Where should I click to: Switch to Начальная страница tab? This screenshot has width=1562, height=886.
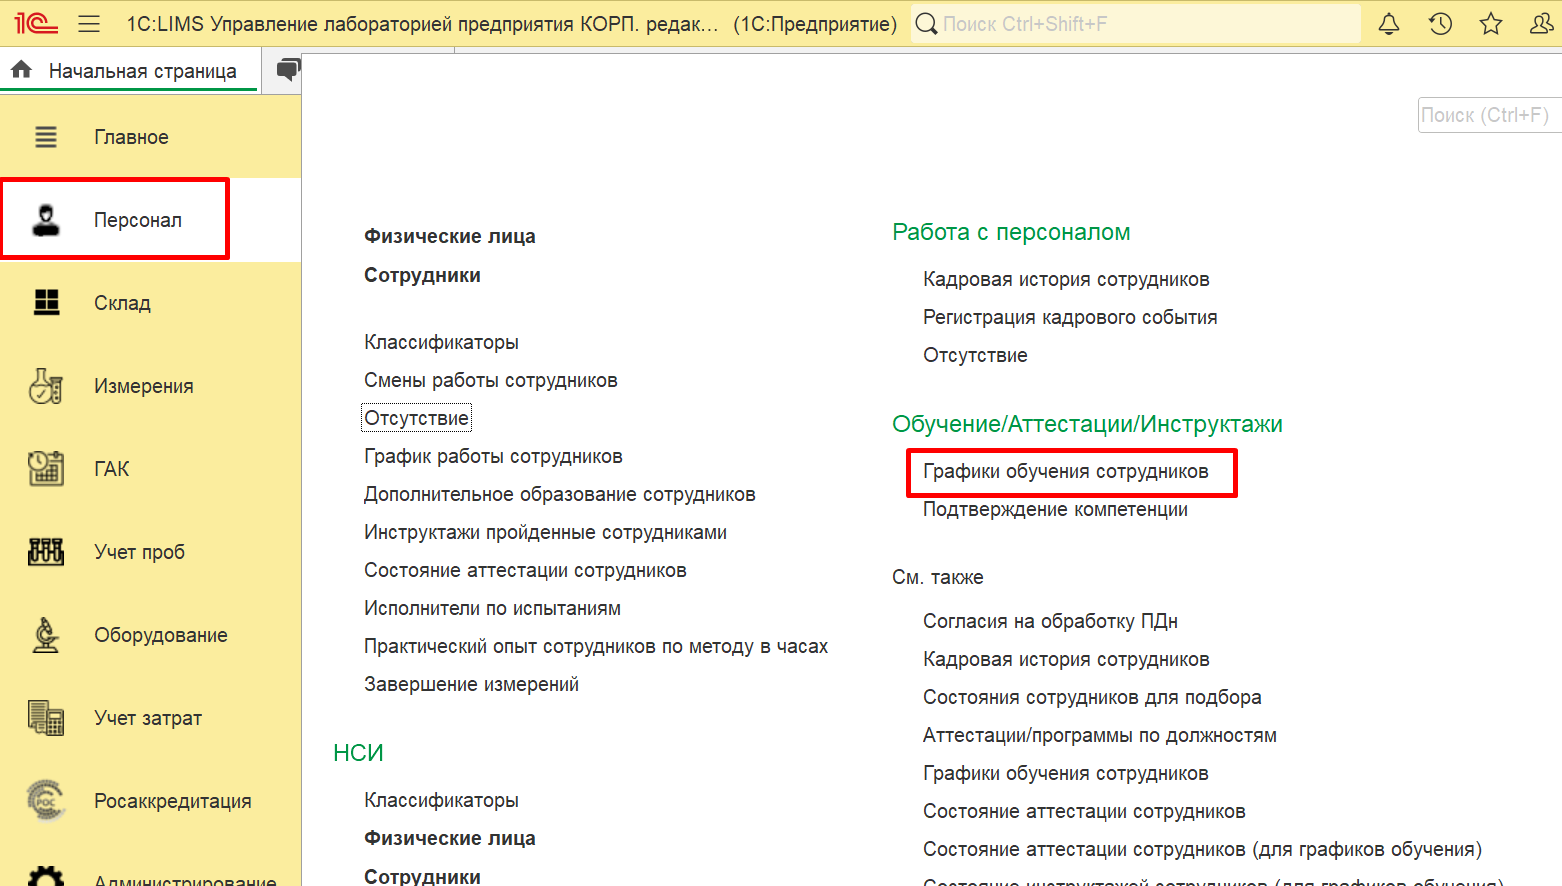[142, 71]
